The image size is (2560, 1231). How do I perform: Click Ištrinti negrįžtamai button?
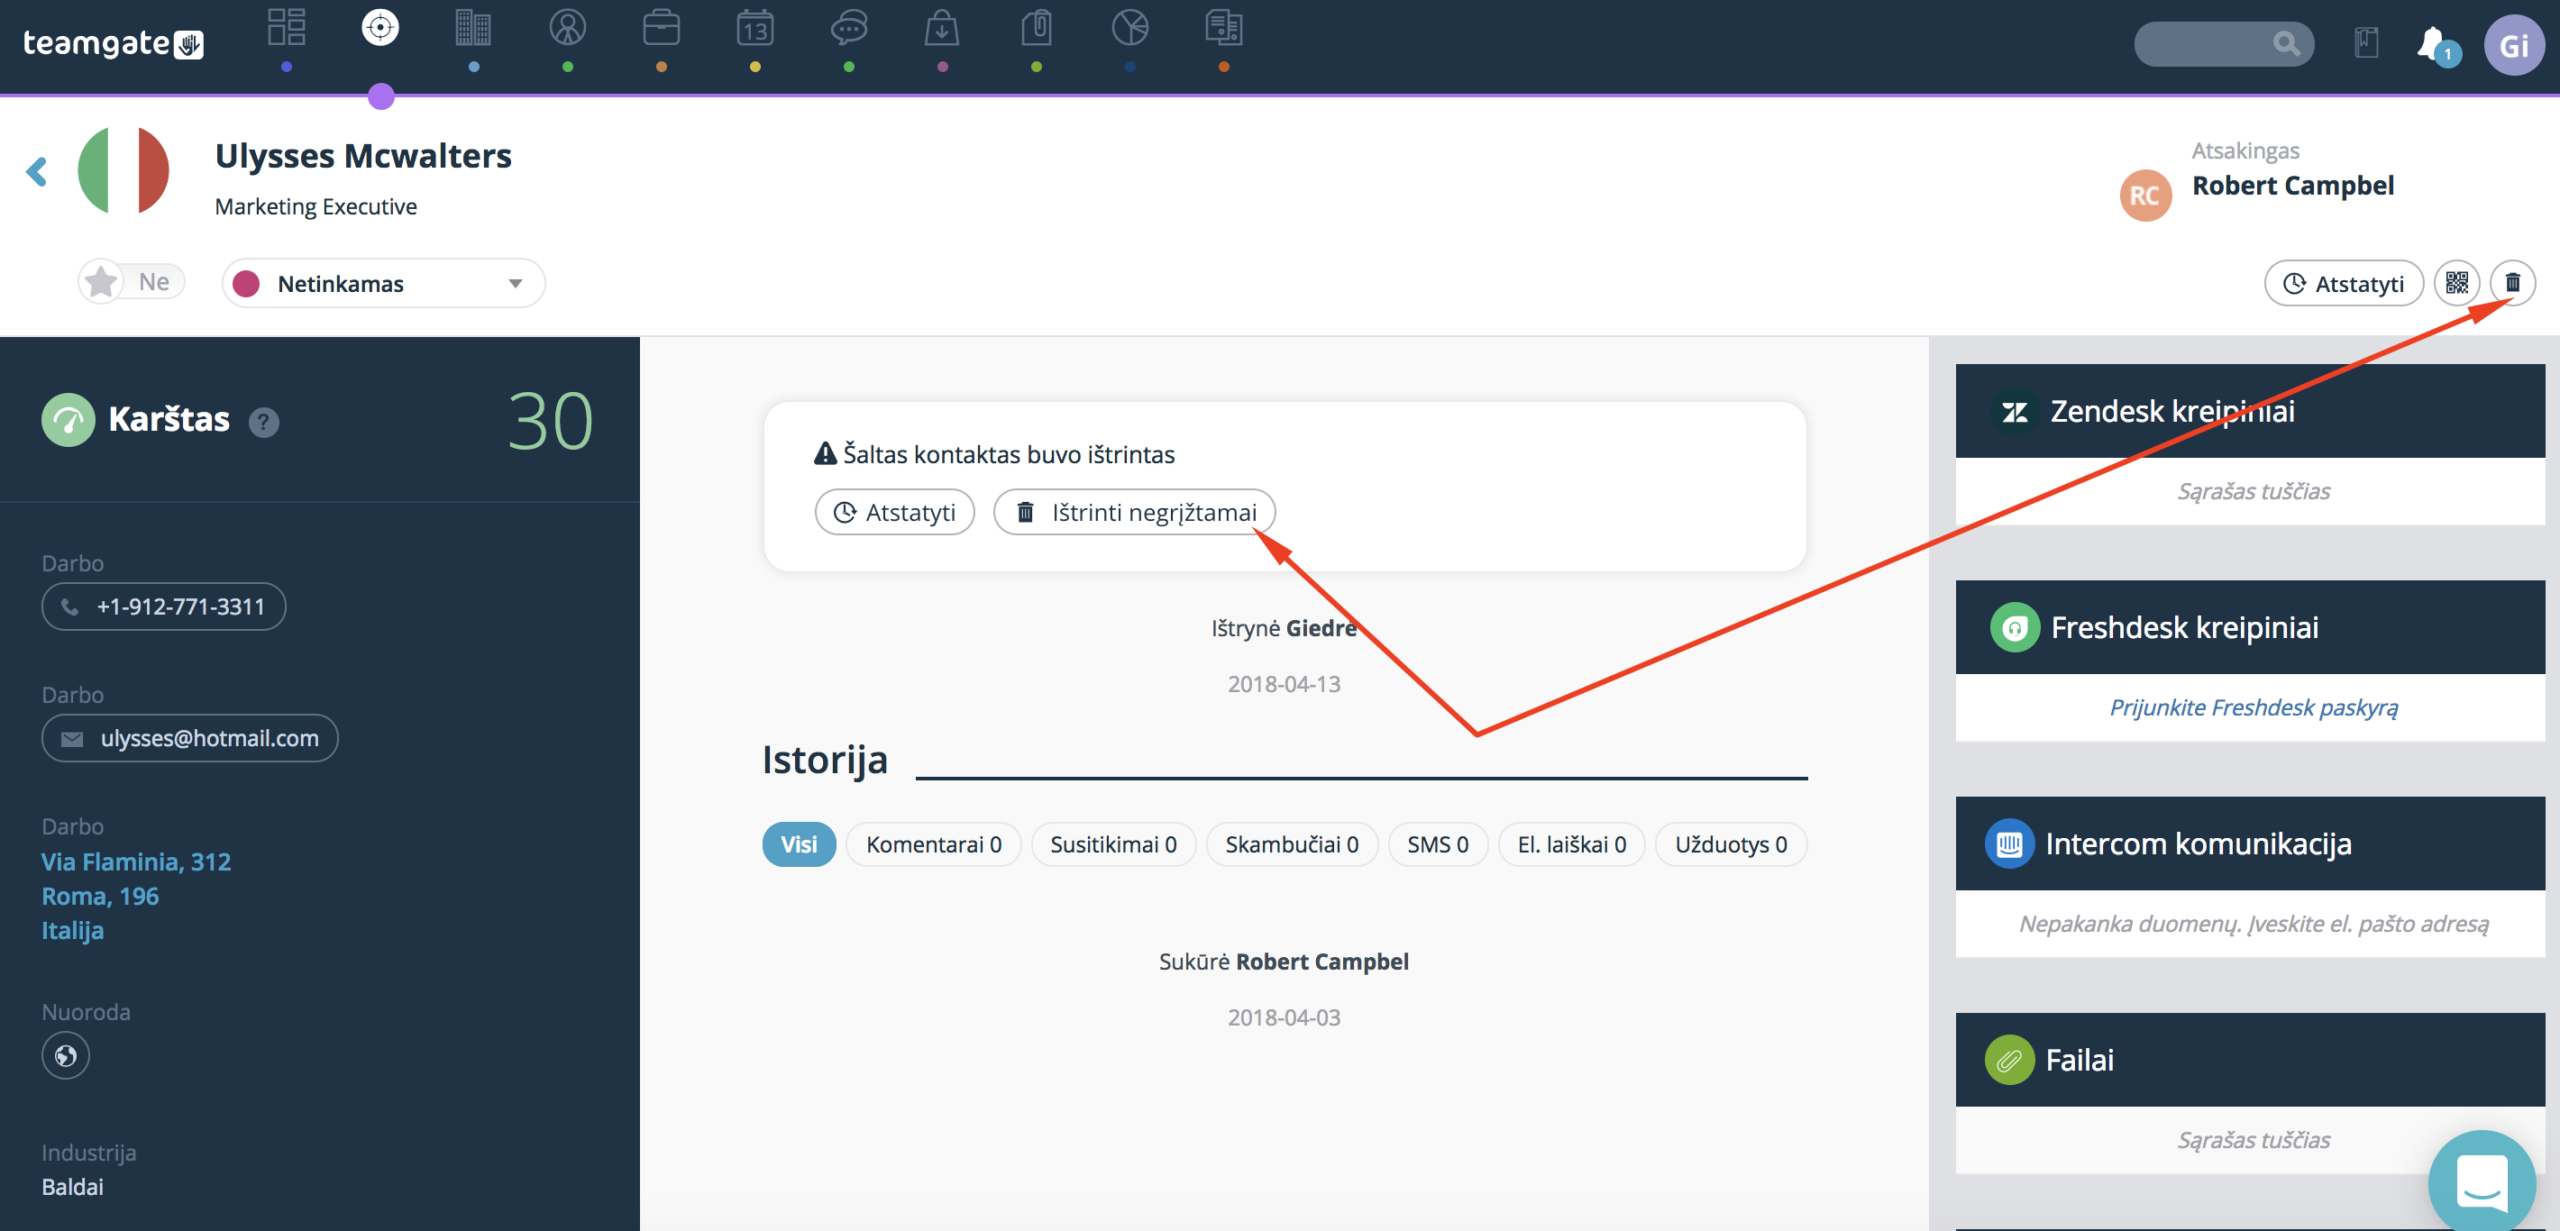tap(1134, 512)
